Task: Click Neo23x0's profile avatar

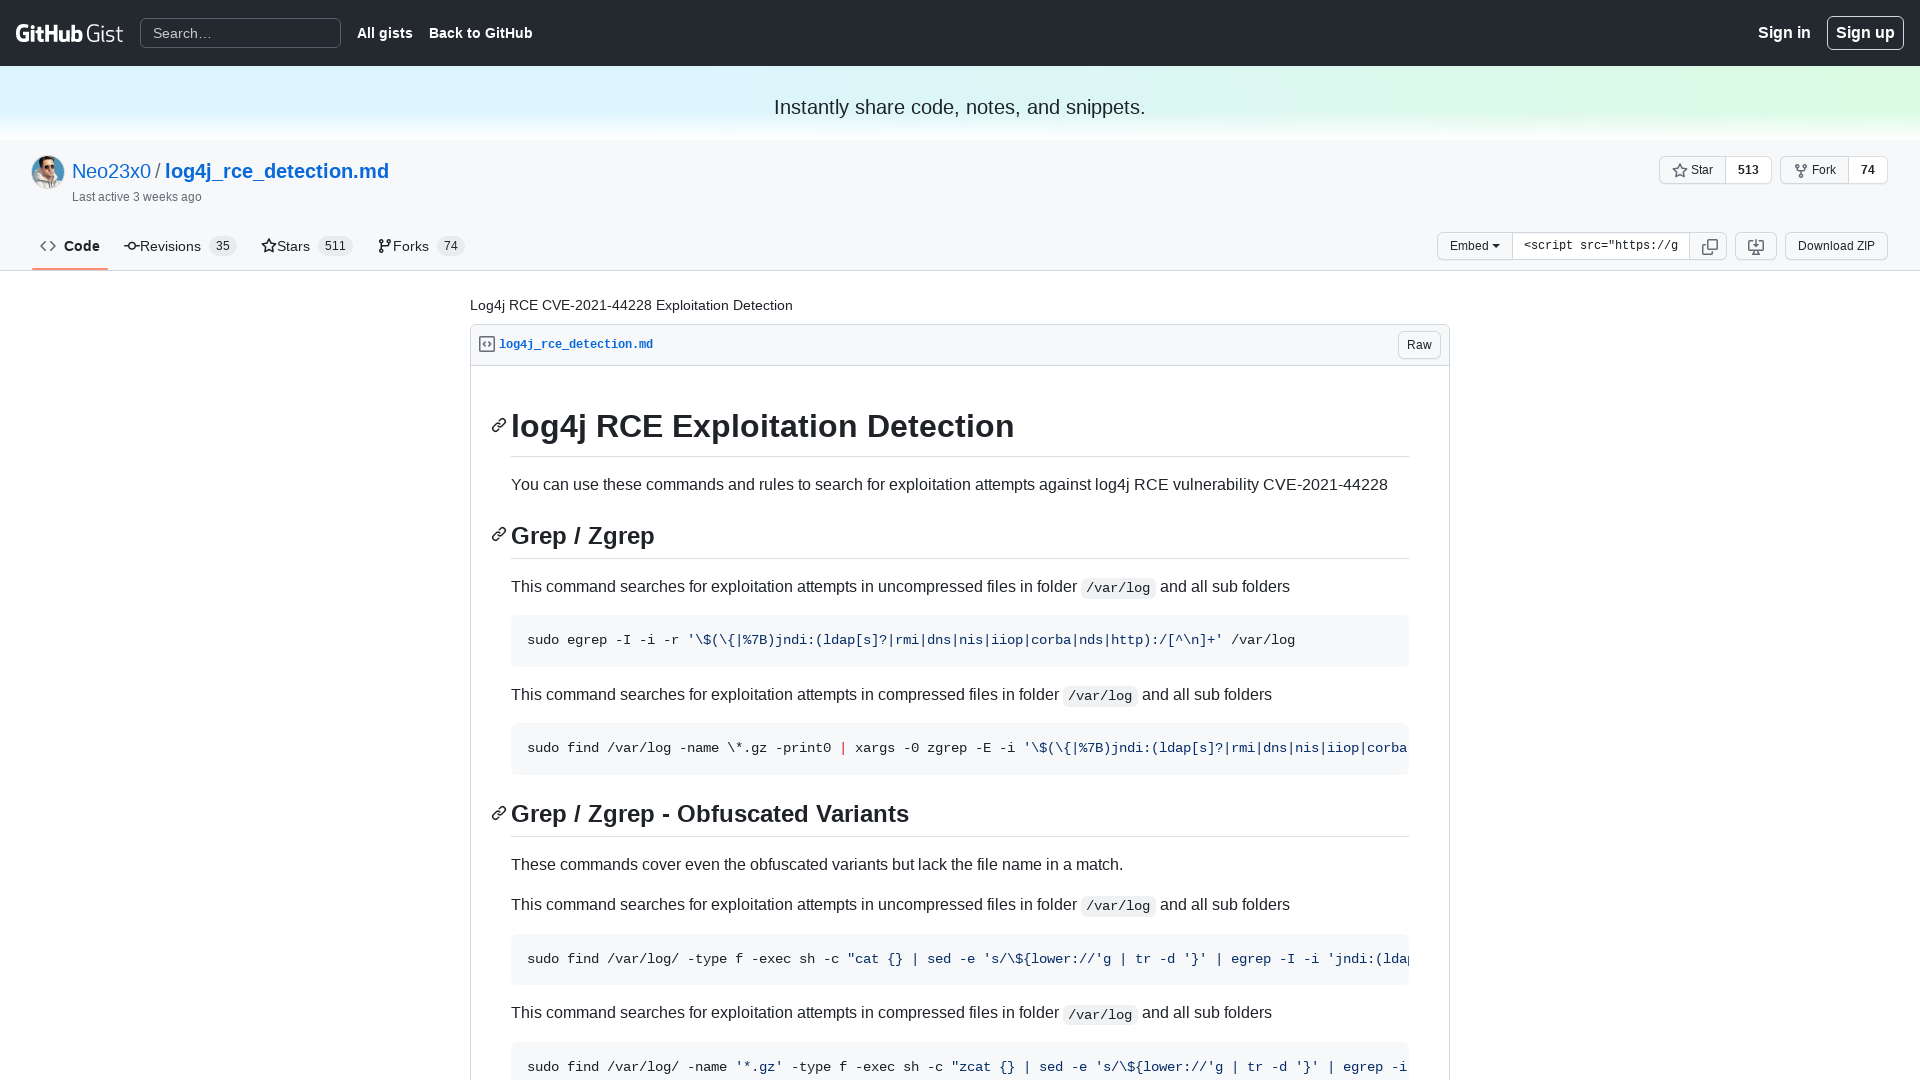Action: (48, 172)
